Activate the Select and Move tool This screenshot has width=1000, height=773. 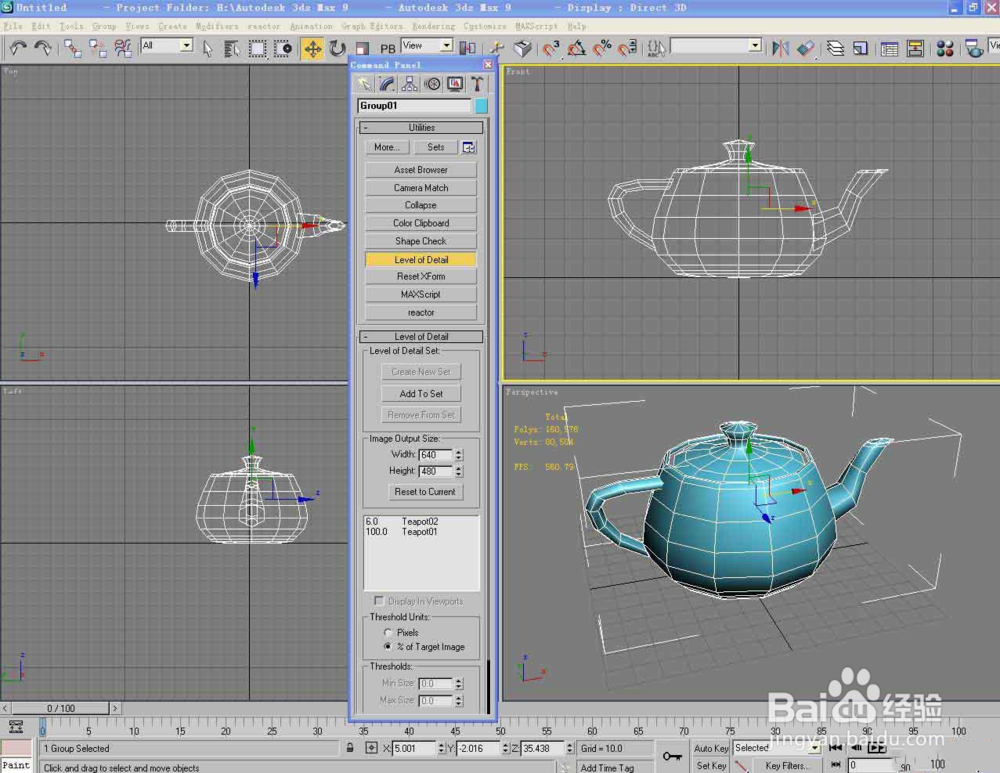(312, 48)
